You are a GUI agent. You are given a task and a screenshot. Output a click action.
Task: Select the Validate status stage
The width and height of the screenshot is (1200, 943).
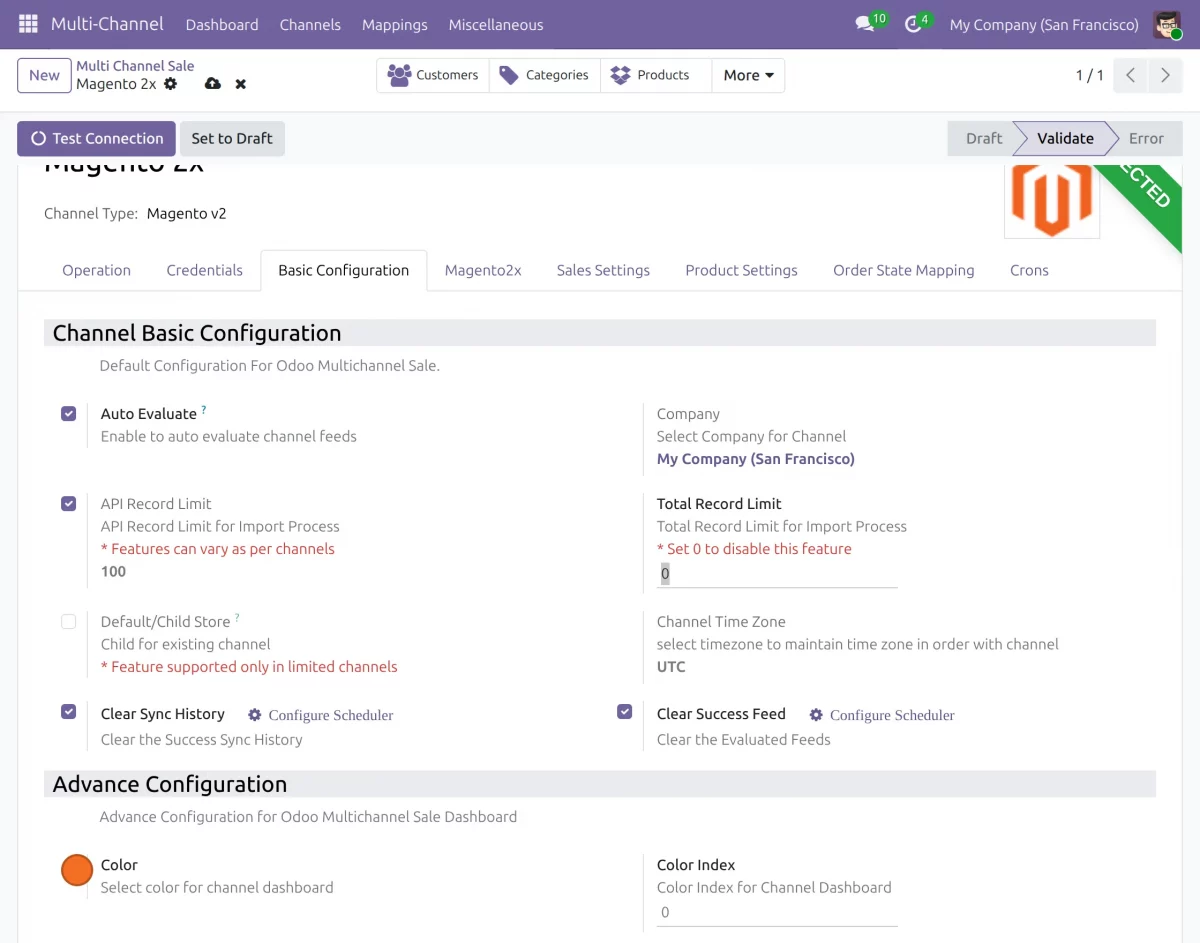(x=1065, y=138)
